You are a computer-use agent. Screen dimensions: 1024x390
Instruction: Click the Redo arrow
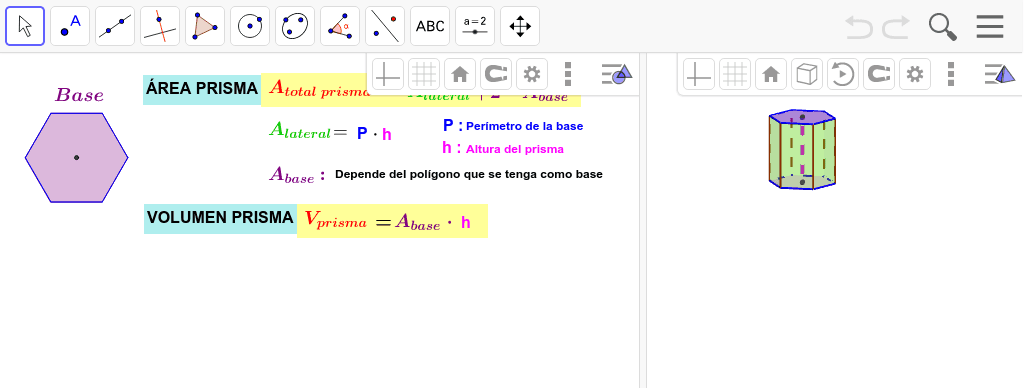point(896,27)
